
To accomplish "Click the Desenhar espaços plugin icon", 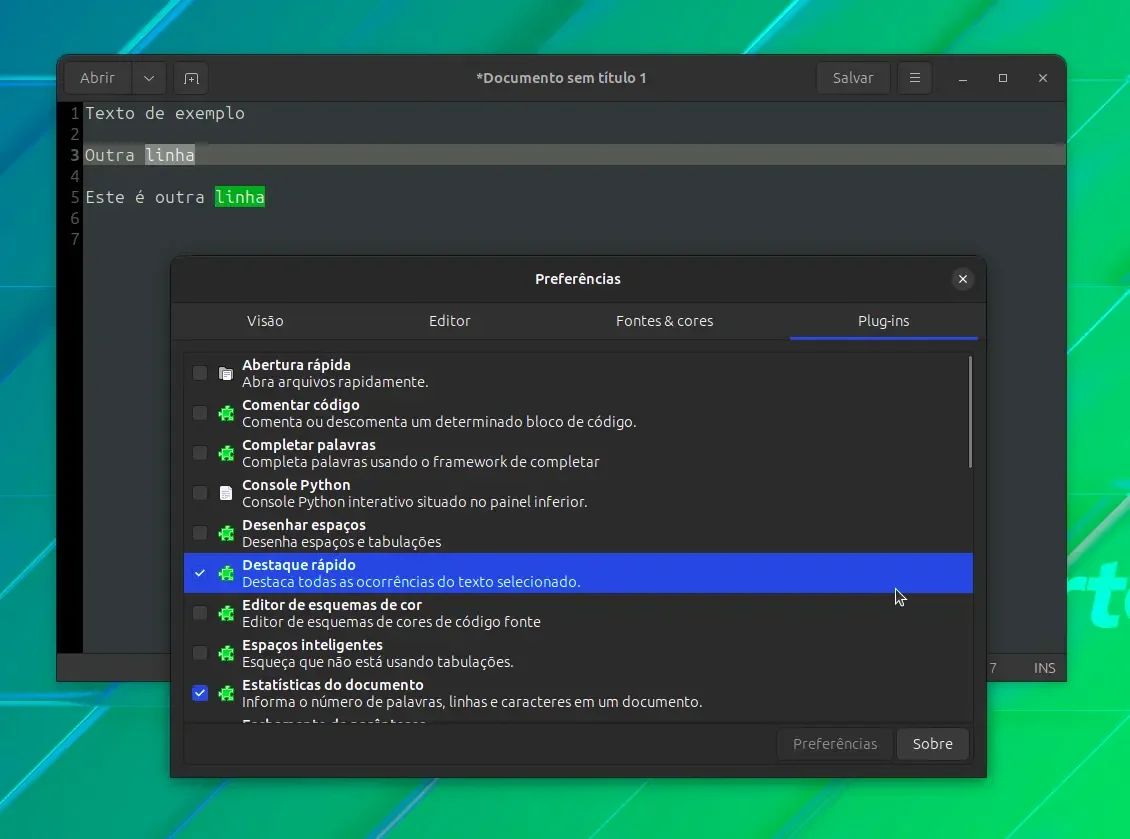I will [x=226, y=533].
